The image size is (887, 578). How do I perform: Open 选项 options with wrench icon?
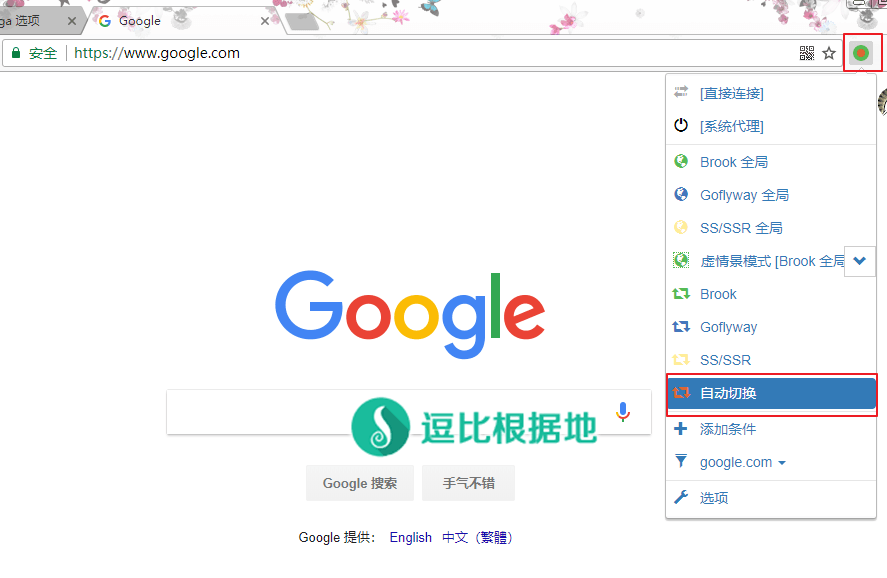(x=713, y=498)
